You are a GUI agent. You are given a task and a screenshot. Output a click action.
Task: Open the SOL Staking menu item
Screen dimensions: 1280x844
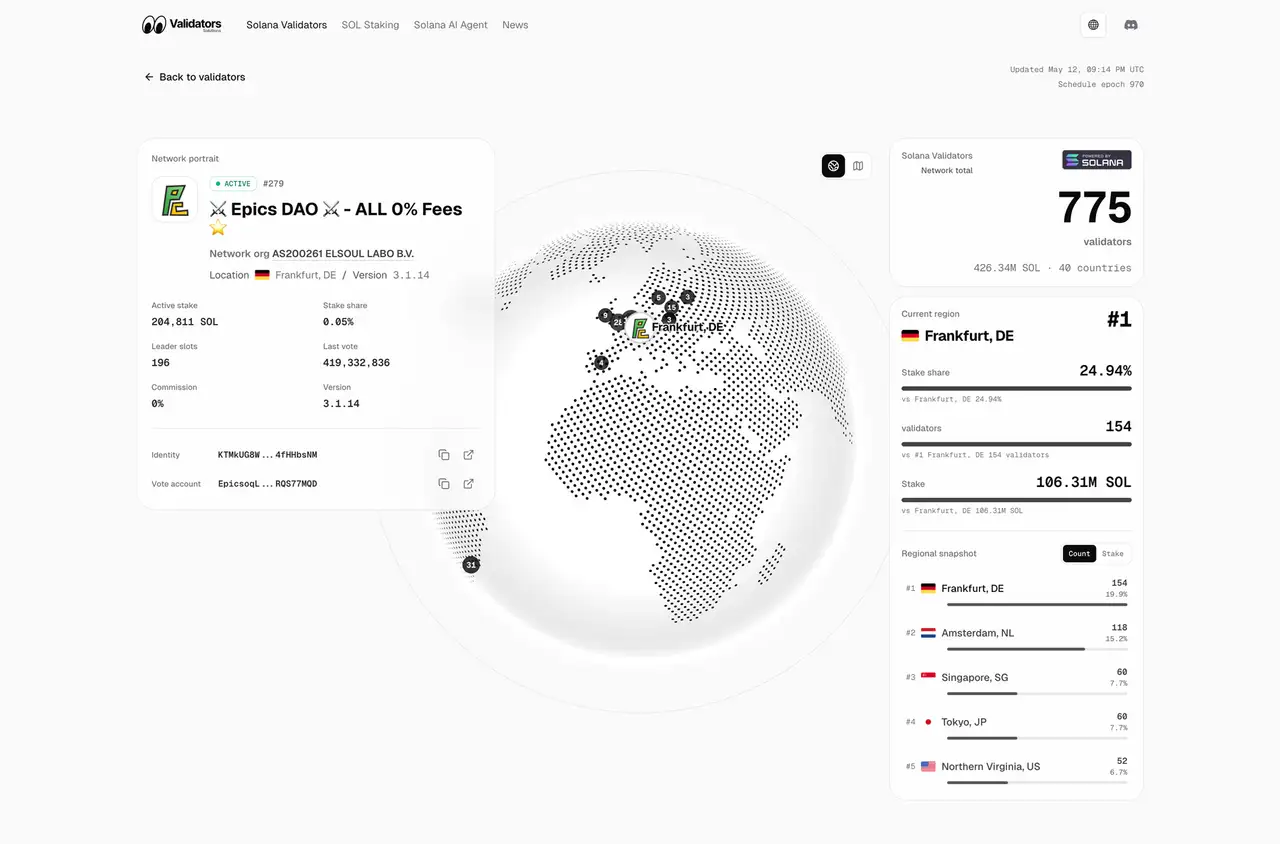pyautogui.click(x=370, y=25)
